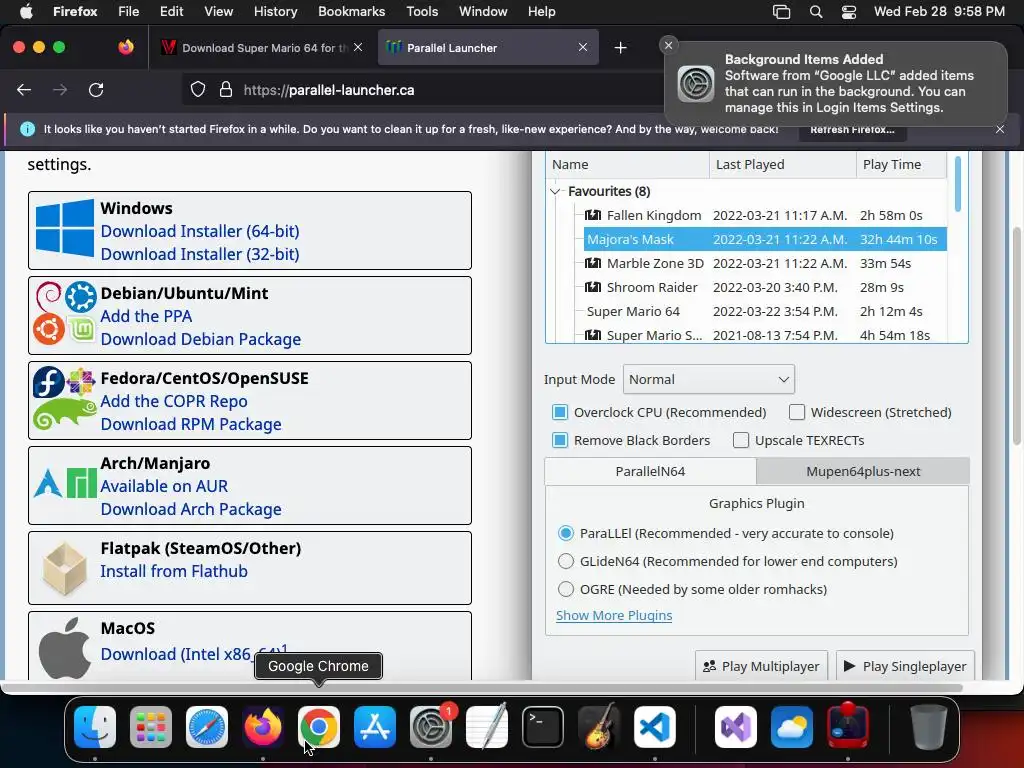
Task: Go back to the previous page
Action: click(24, 89)
